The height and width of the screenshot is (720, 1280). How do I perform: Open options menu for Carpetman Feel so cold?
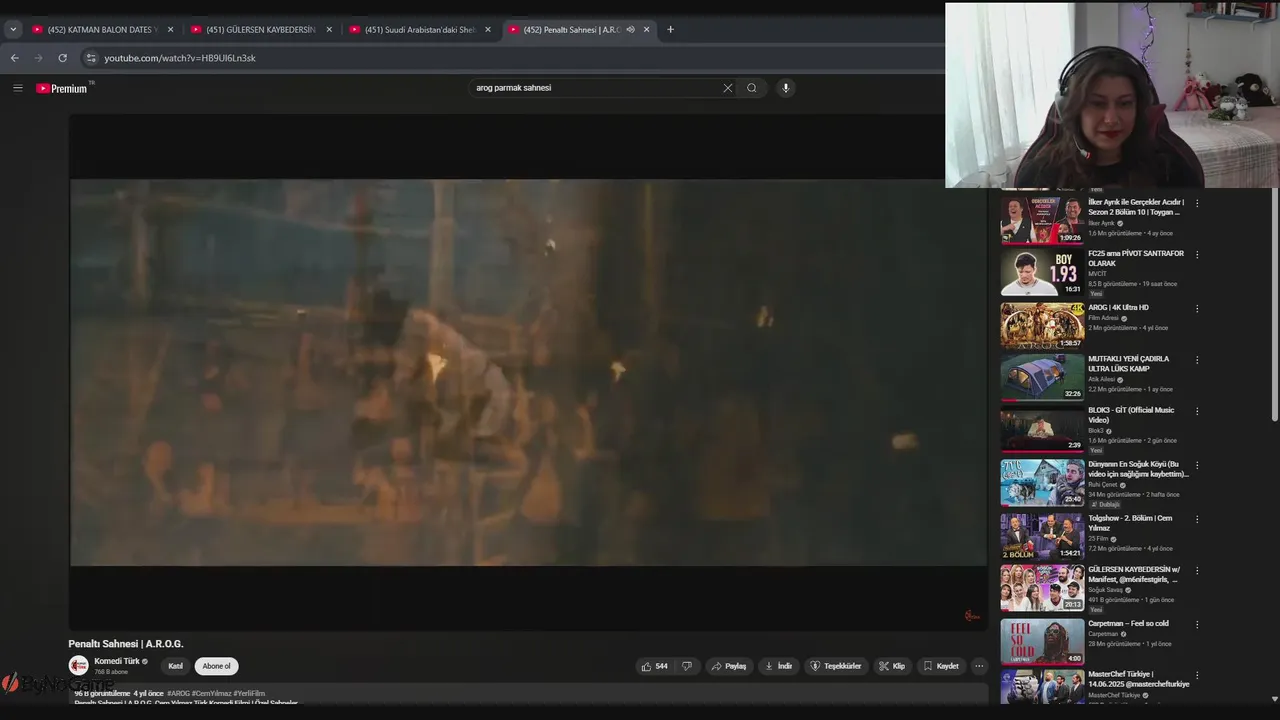click(x=1197, y=624)
